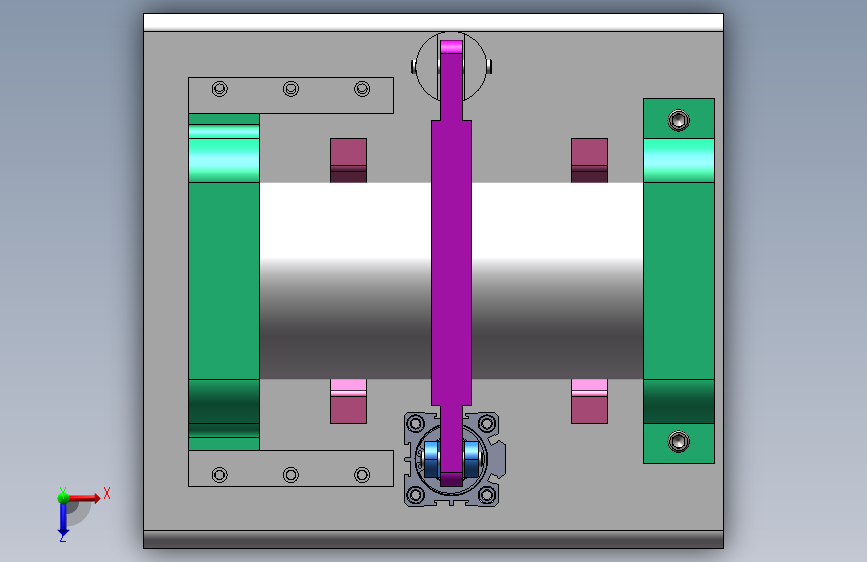
Task: Pick the leftmost screw on the lower gray plate
Action: [x=220, y=475]
